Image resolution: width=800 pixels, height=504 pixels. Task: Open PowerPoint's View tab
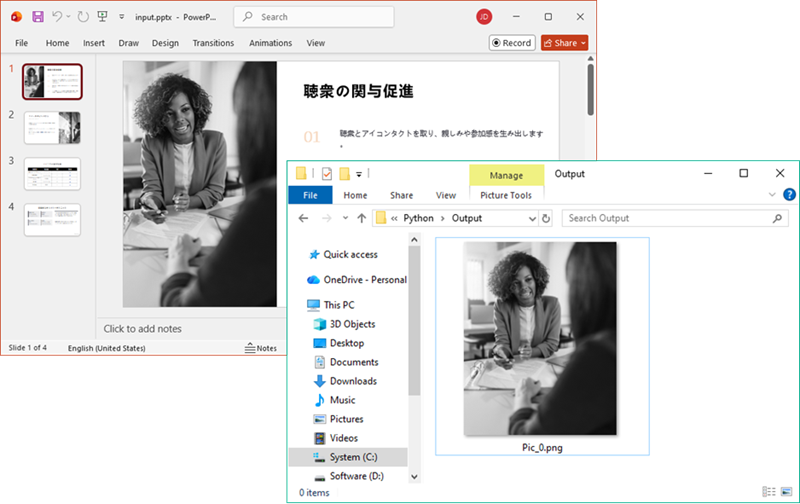[x=315, y=43]
